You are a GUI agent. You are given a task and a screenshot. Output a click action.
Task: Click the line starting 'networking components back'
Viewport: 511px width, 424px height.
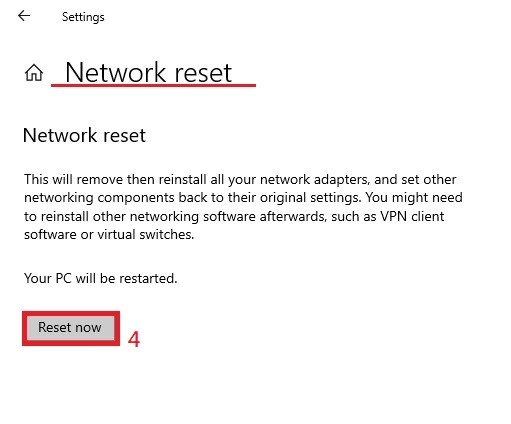243,198
